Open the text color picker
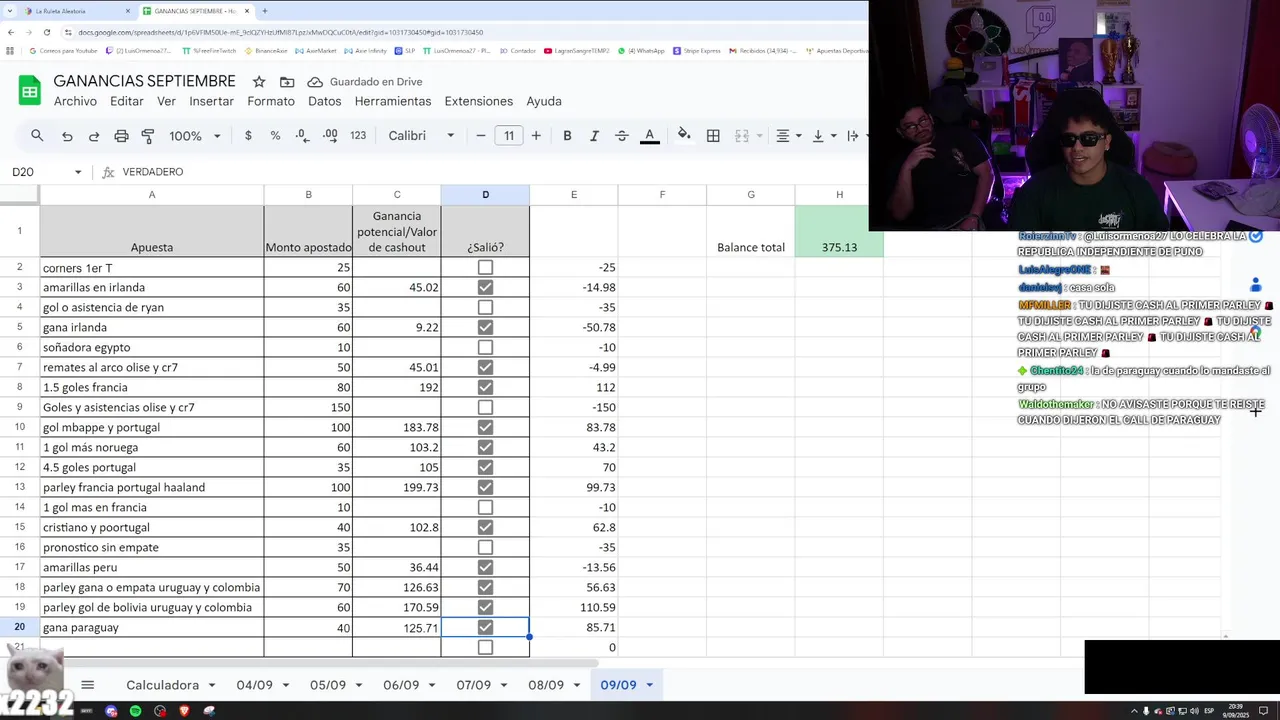The height and width of the screenshot is (720, 1280). pos(649,136)
